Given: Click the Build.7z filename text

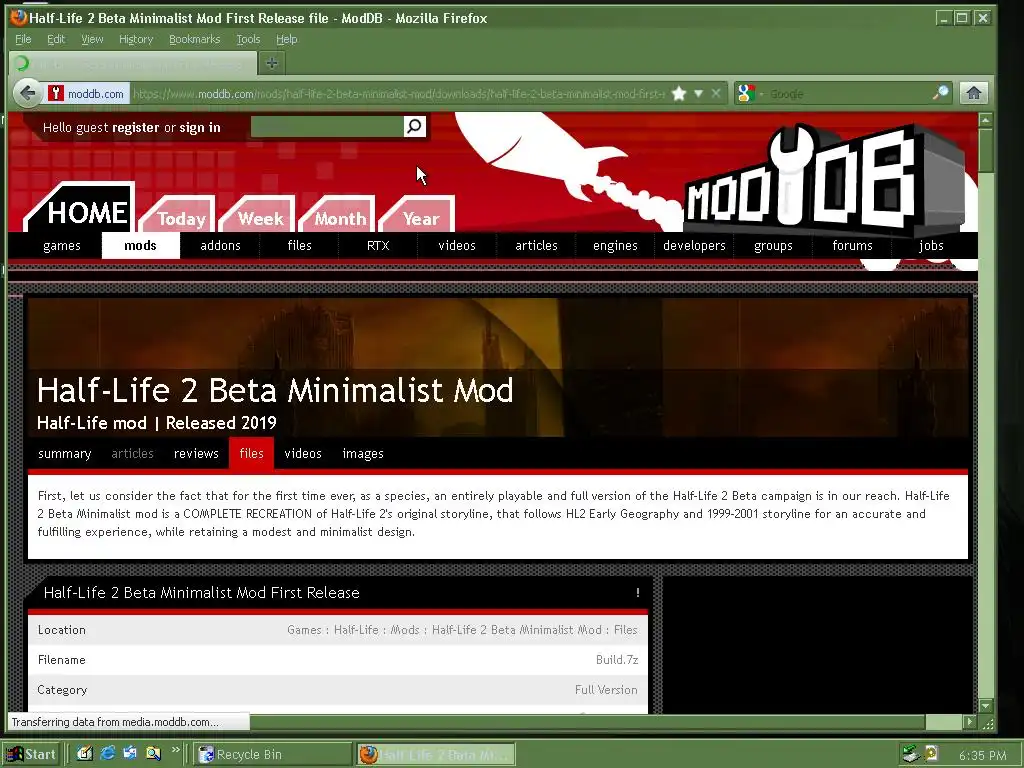Looking at the screenshot, I should [x=616, y=660].
